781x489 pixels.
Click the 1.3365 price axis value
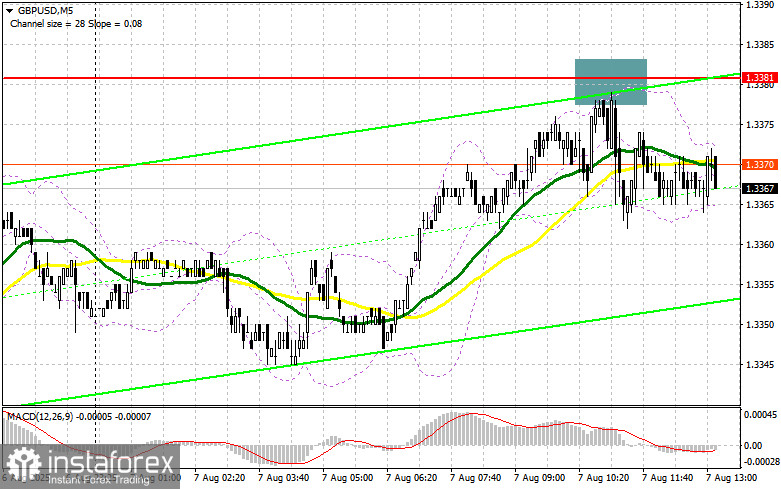pos(760,205)
